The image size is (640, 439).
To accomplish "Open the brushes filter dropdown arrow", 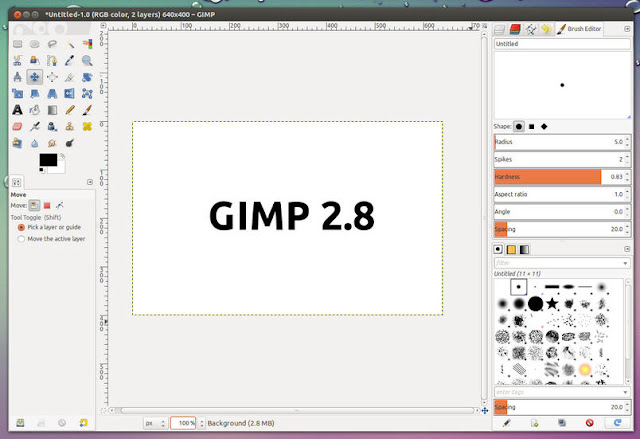I will 625,263.
